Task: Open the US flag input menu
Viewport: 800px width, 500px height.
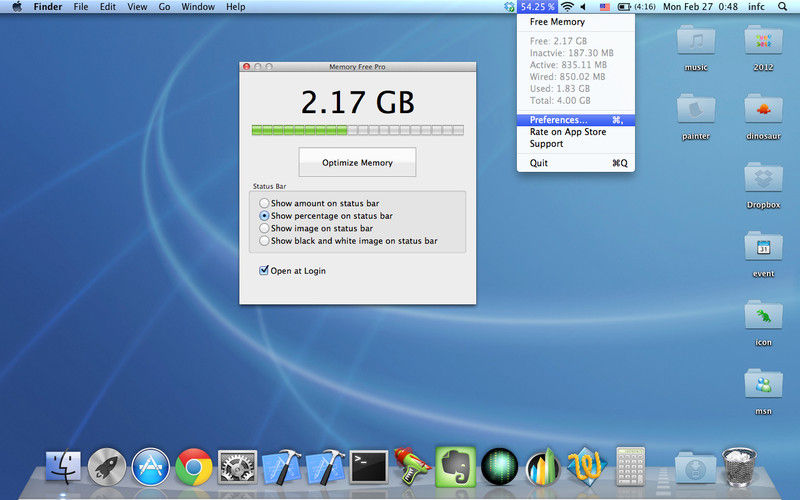Action: [605, 7]
